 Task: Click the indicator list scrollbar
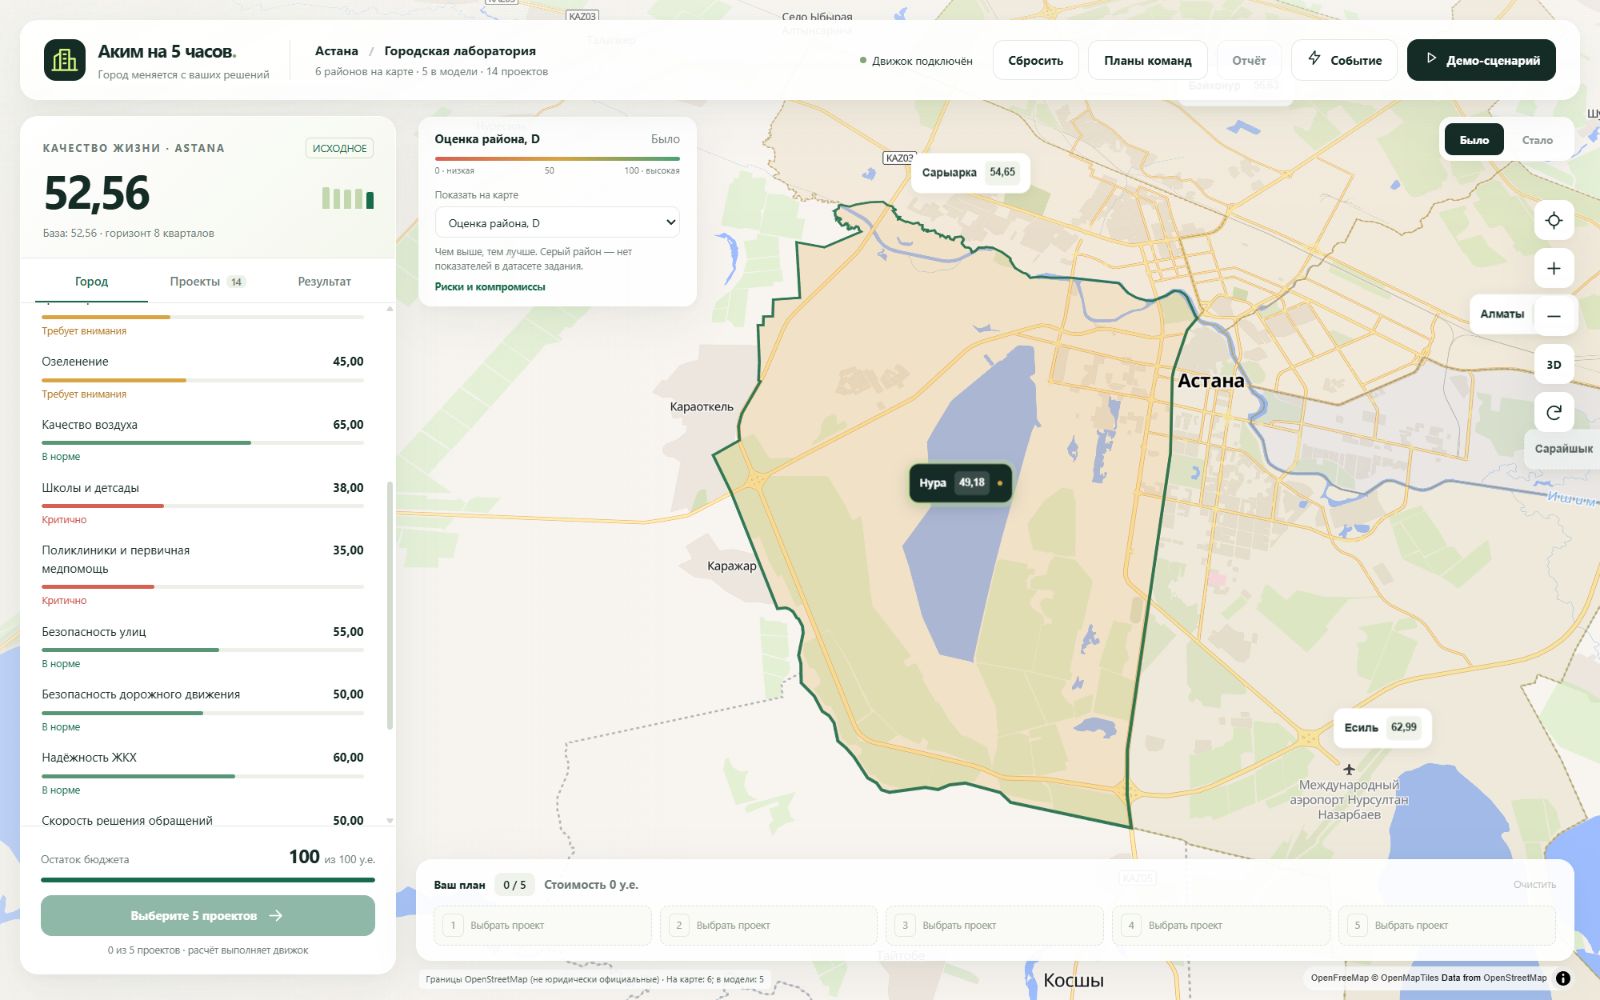[389, 605]
